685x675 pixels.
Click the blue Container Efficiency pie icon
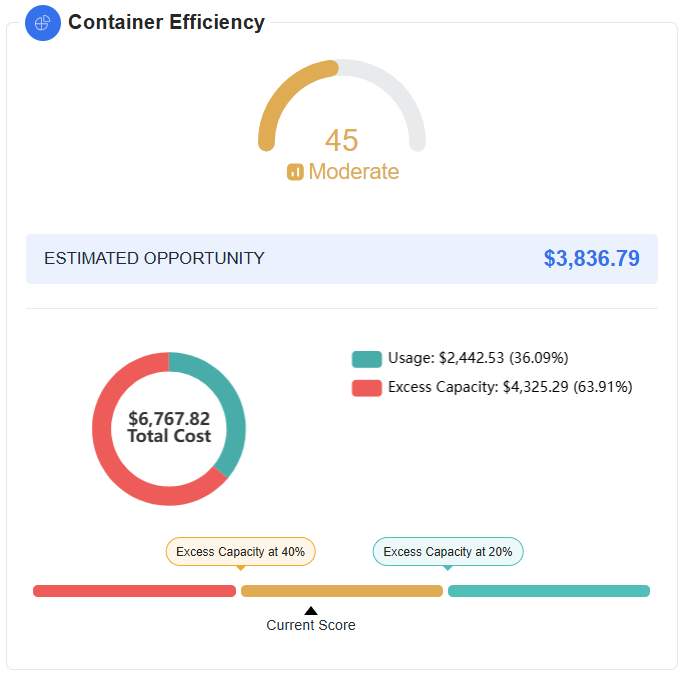coord(43,23)
